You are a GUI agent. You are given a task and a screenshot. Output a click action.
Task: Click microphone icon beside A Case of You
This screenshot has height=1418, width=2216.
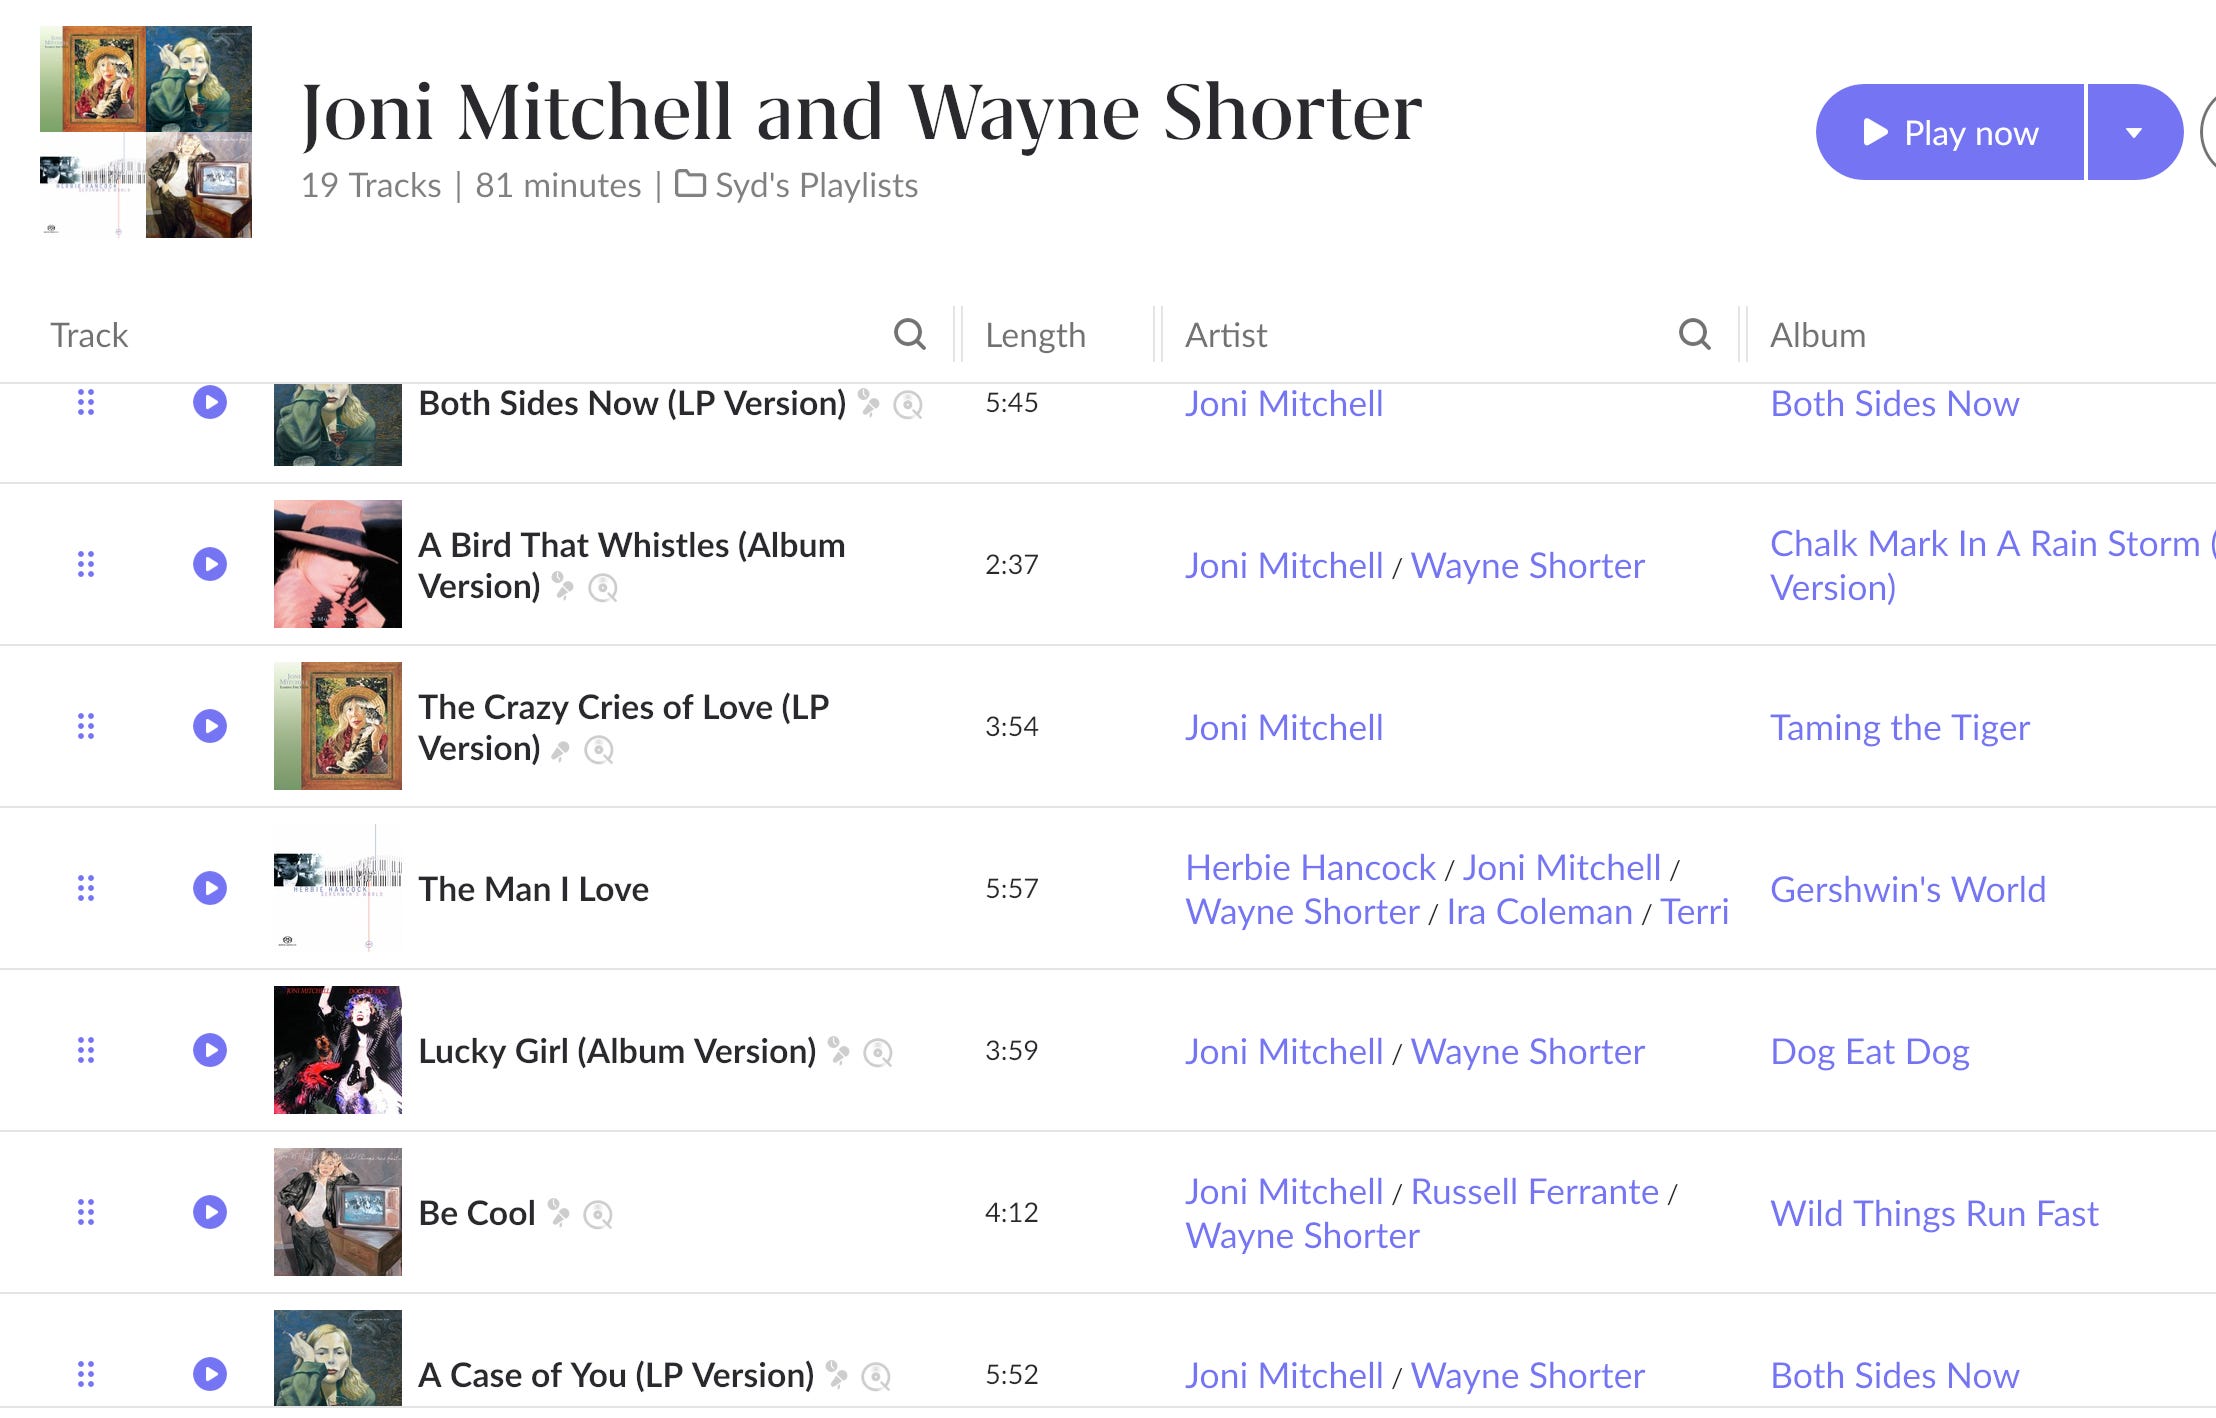[837, 1376]
